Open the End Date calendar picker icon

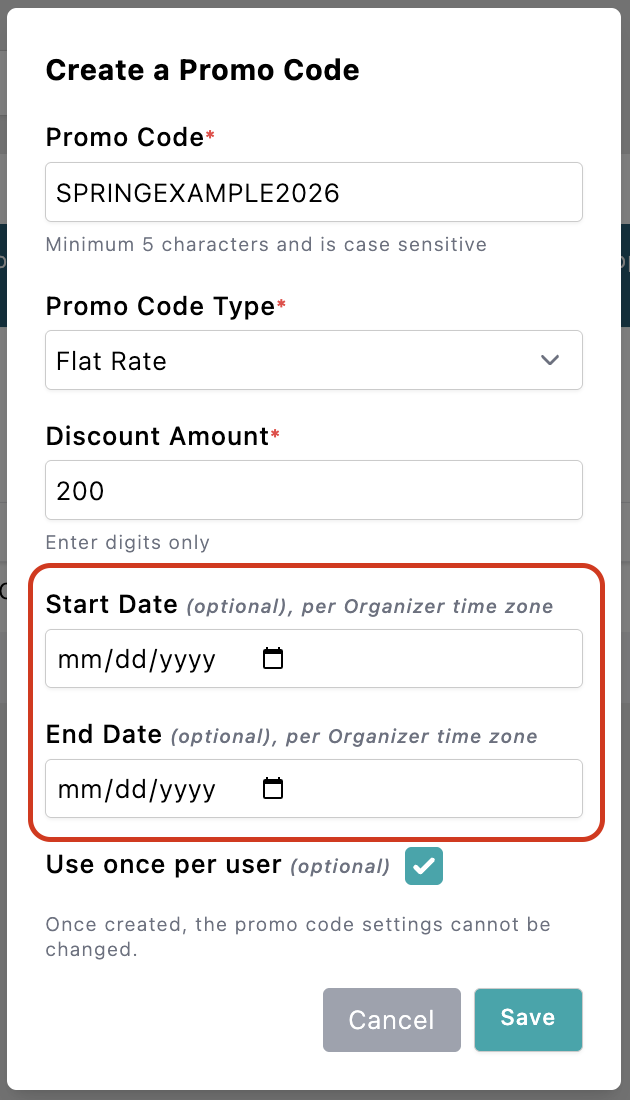tap(272, 789)
